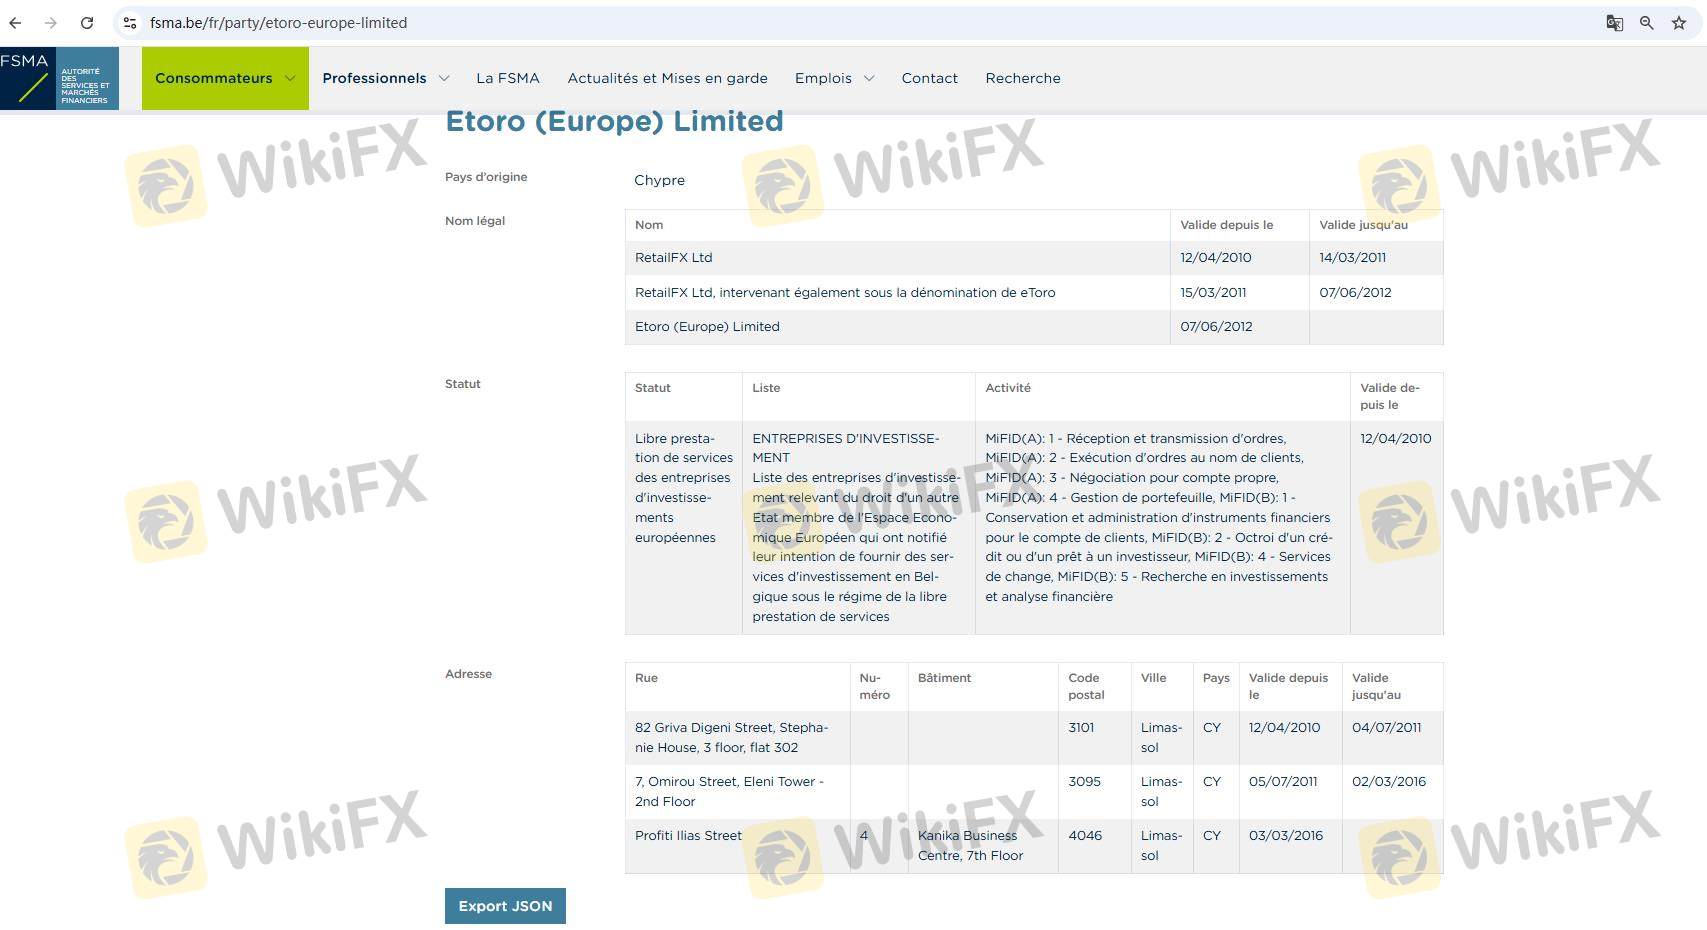This screenshot has width=1707, height=930.
Task: Click the browser forward arrow
Action: tap(51, 23)
